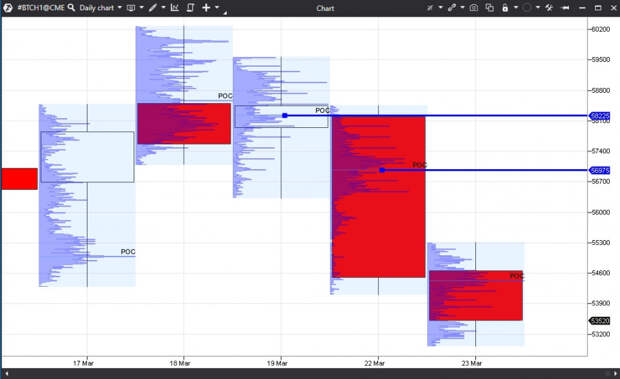This screenshot has width=620, height=379.
Task: Expand the refresh icon dropdown arrow
Action: pos(538,8)
